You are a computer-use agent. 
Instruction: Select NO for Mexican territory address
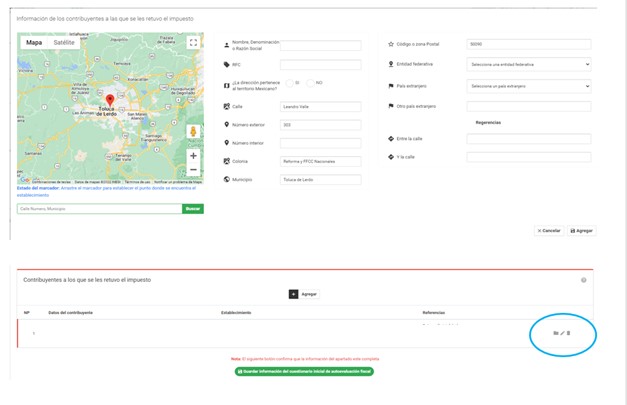(311, 82)
